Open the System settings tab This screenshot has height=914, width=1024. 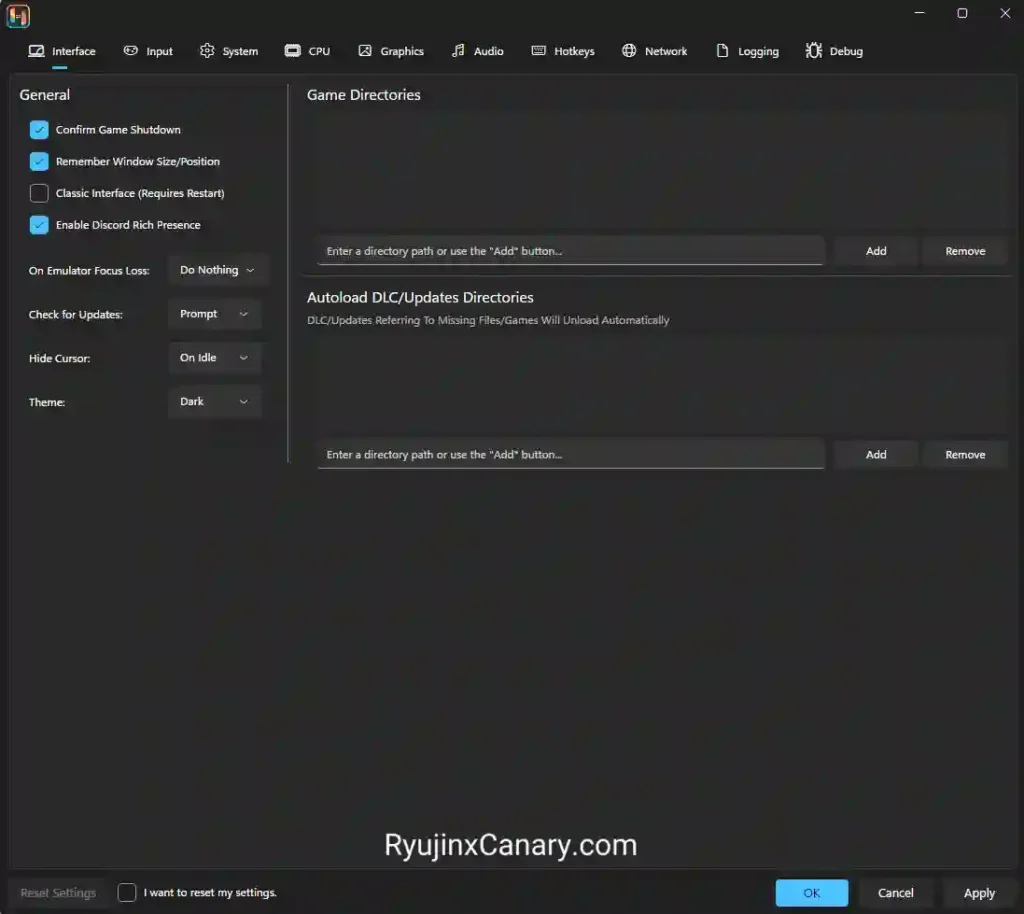[x=229, y=51]
